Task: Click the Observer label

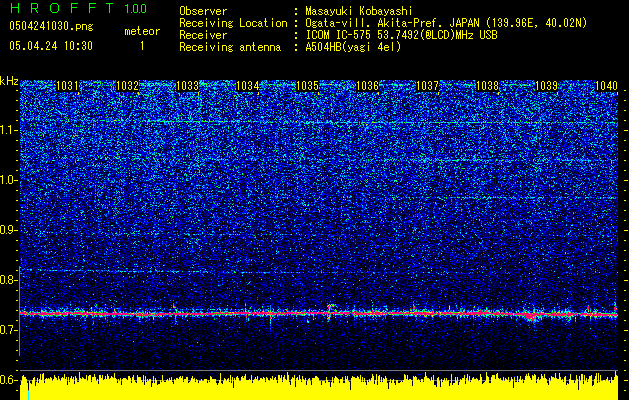Action: pyautogui.click(x=203, y=11)
